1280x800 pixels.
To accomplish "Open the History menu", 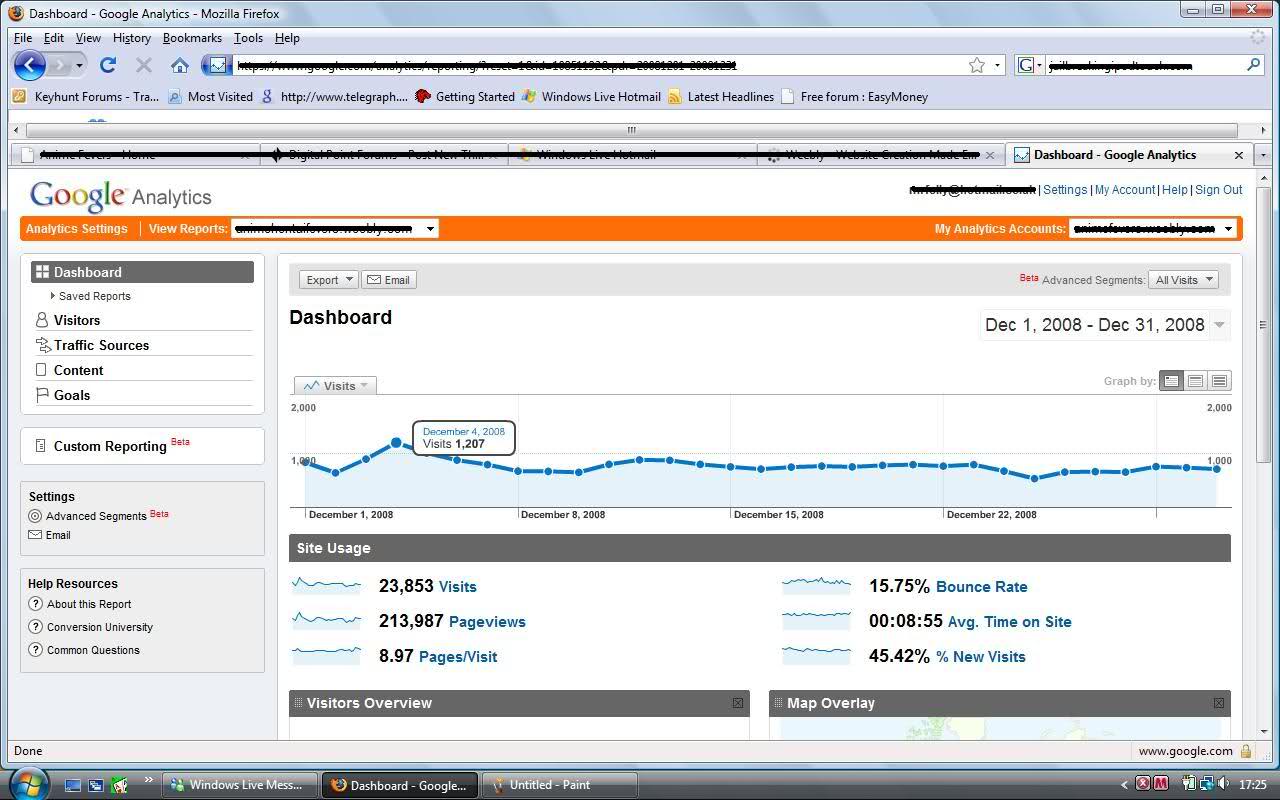I will 131,38.
